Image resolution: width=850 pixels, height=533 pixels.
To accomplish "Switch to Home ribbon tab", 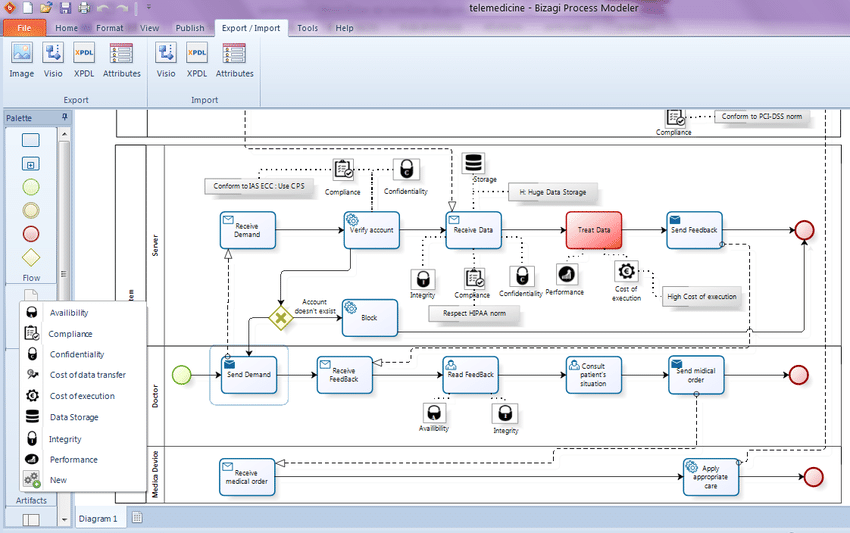I will (x=66, y=28).
